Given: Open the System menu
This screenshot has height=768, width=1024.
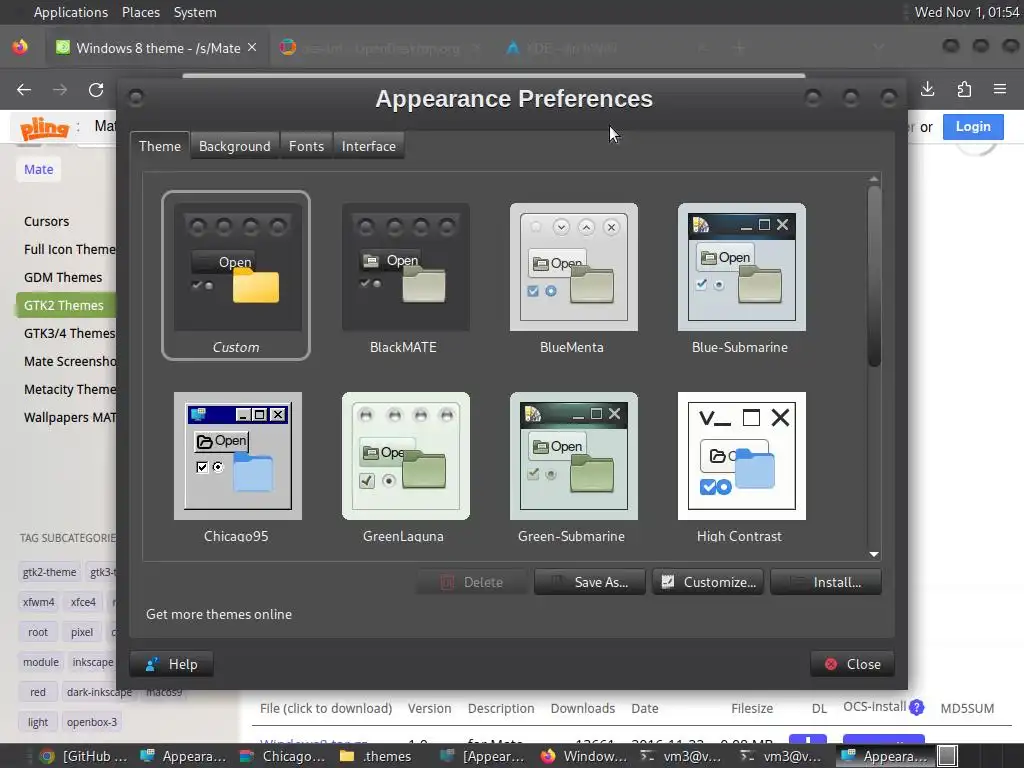Looking at the screenshot, I should (x=195, y=12).
